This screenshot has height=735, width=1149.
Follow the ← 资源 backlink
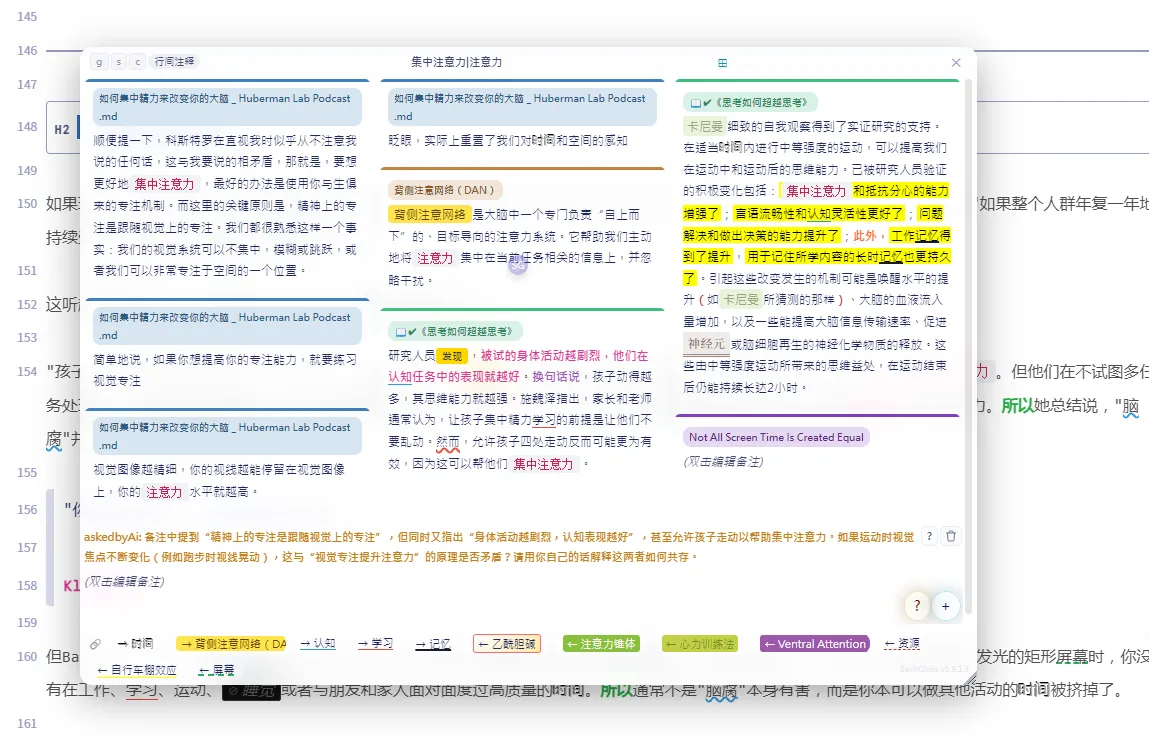[x=902, y=643]
